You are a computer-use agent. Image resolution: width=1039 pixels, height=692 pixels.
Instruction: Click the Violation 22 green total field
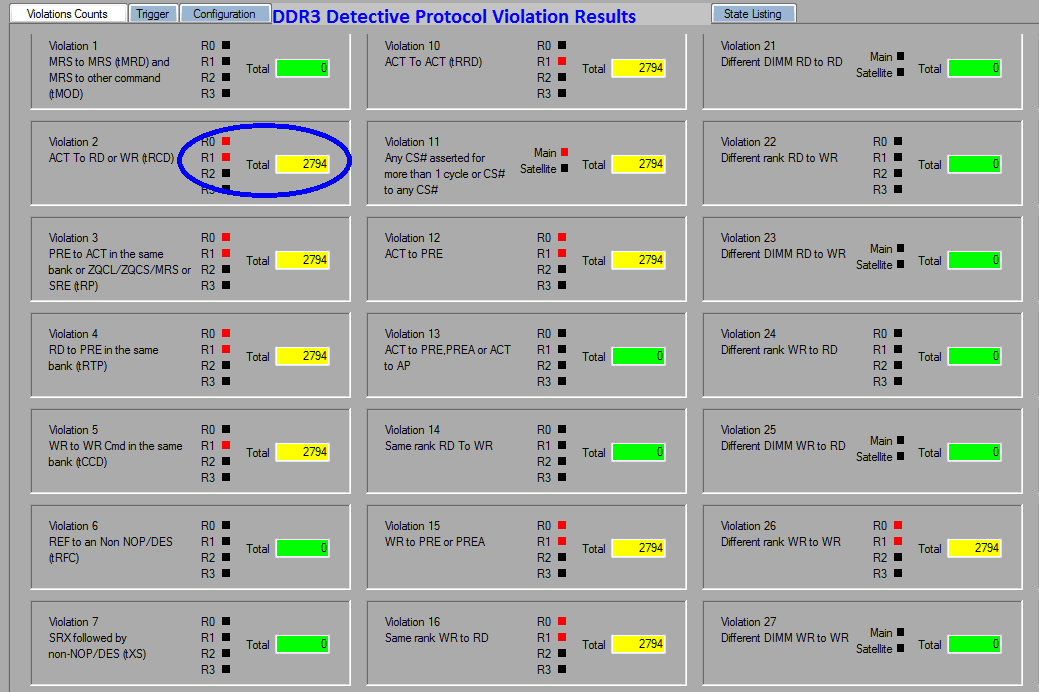point(975,164)
